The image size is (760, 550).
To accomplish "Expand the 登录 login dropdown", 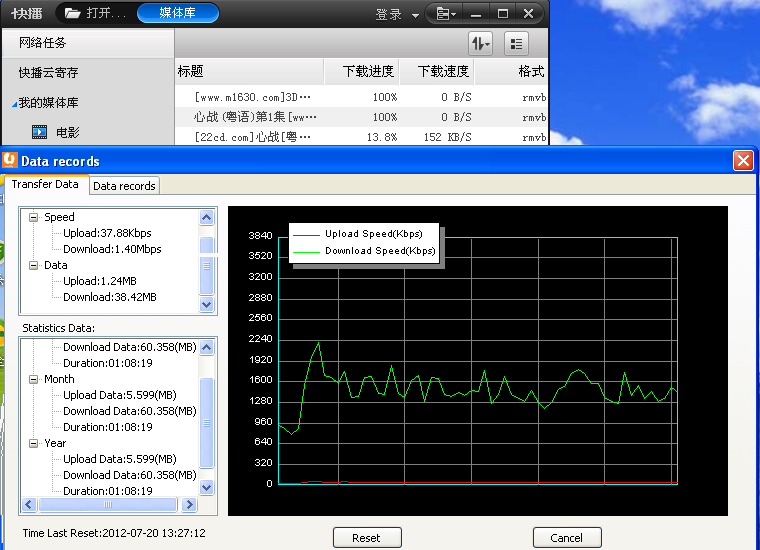I will click(x=415, y=15).
